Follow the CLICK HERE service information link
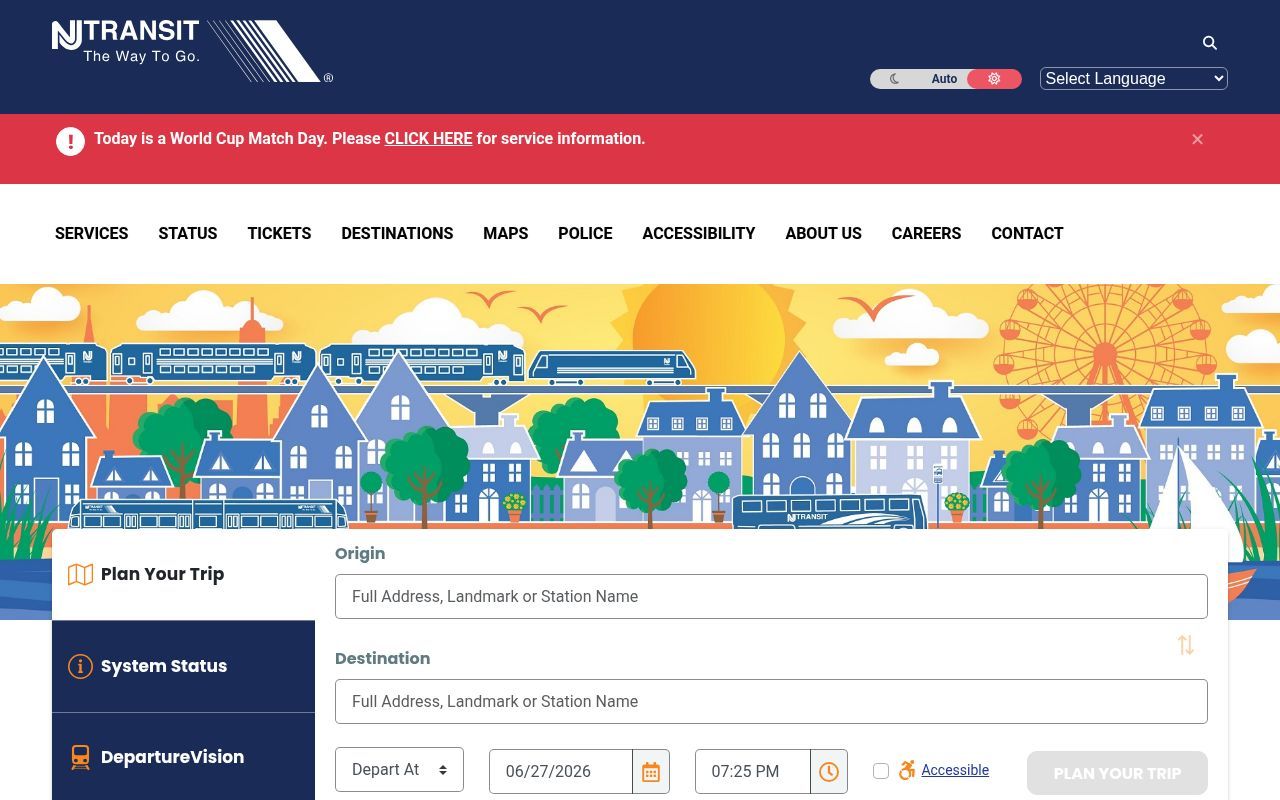This screenshot has width=1280, height=800. pyautogui.click(x=428, y=139)
